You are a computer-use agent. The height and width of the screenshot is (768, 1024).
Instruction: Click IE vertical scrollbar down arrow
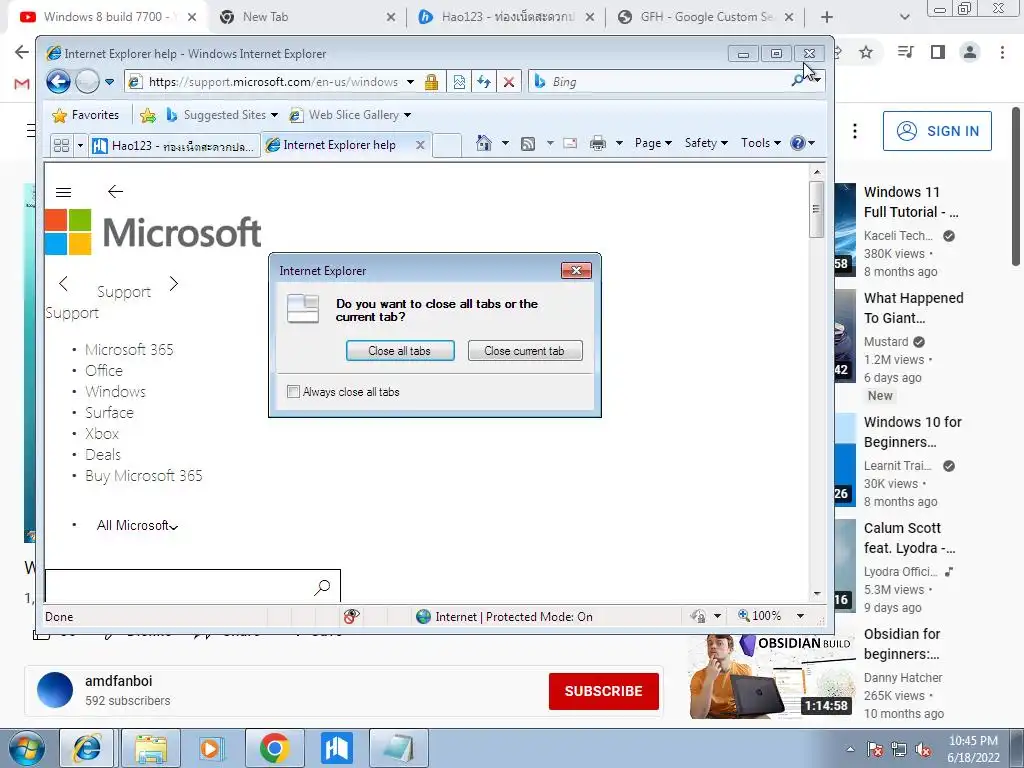point(817,594)
